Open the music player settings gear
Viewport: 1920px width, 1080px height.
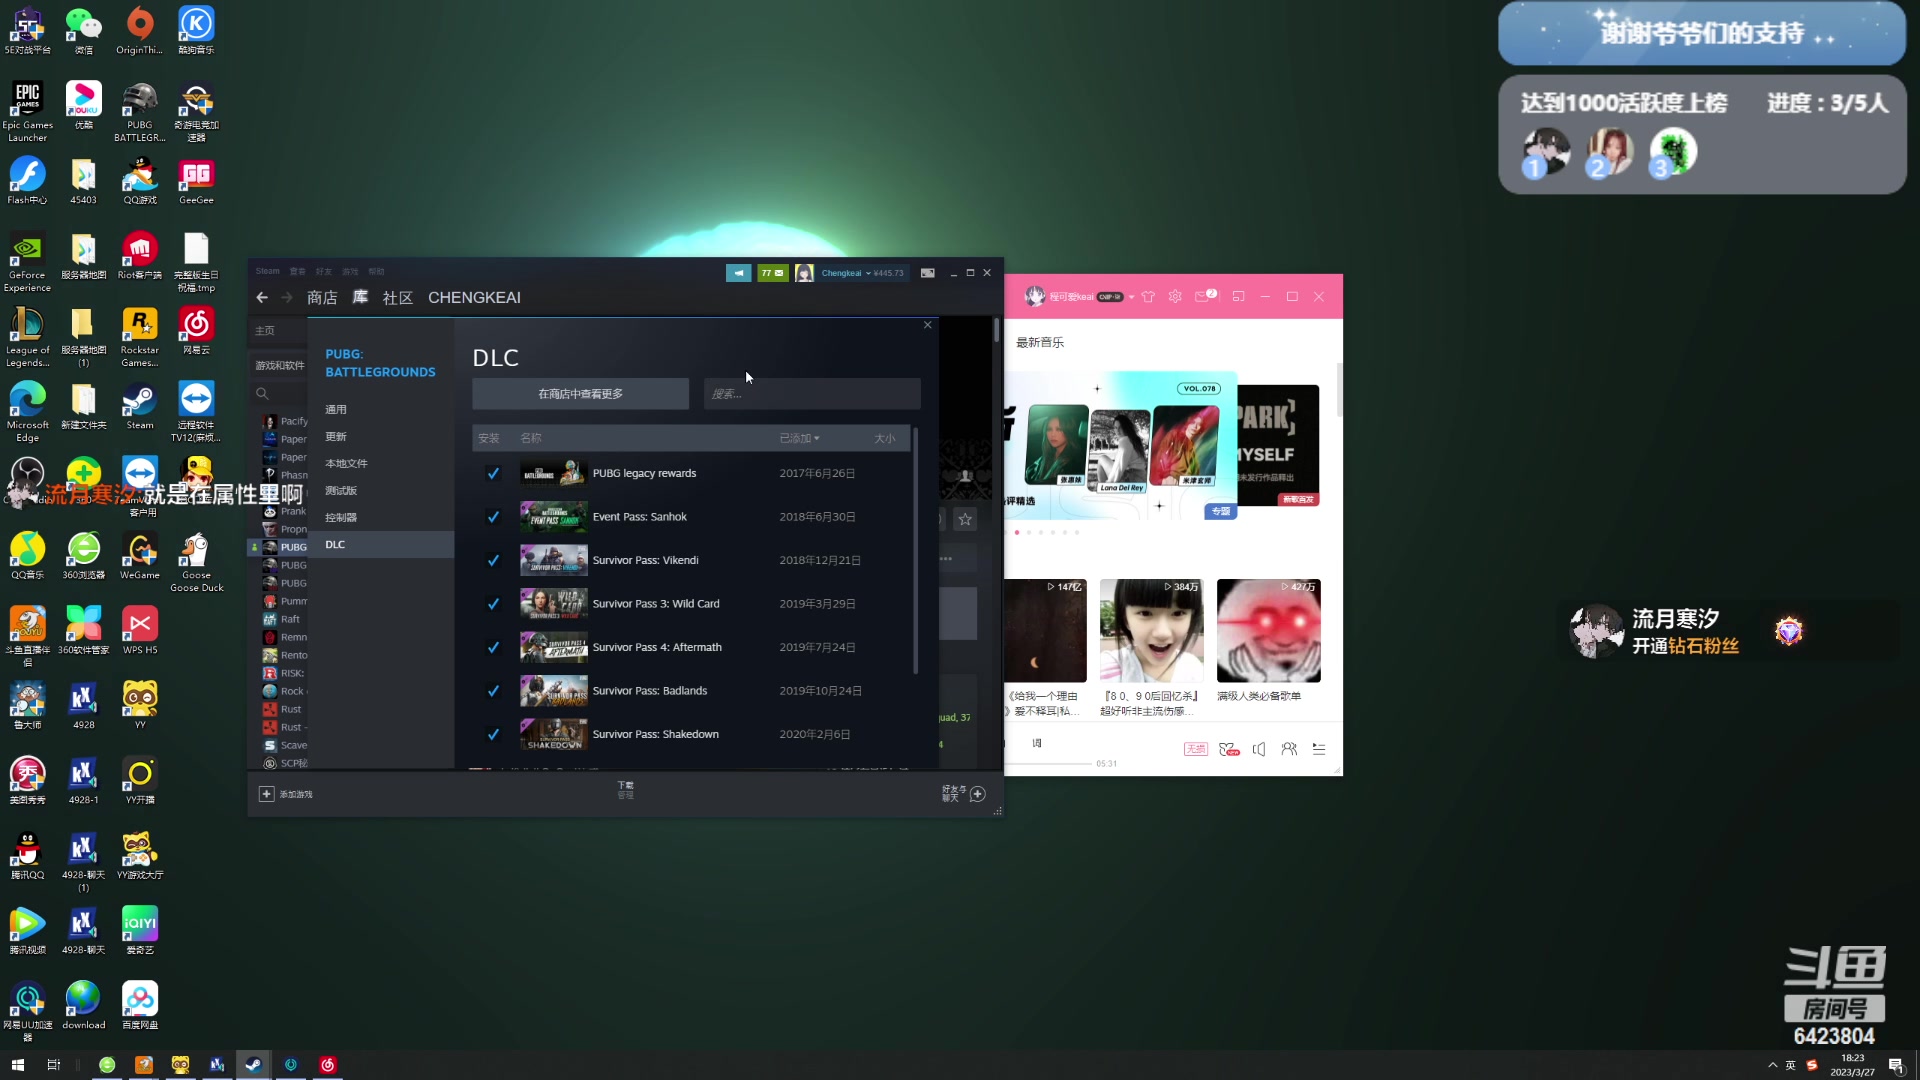[x=1175, y=297]
